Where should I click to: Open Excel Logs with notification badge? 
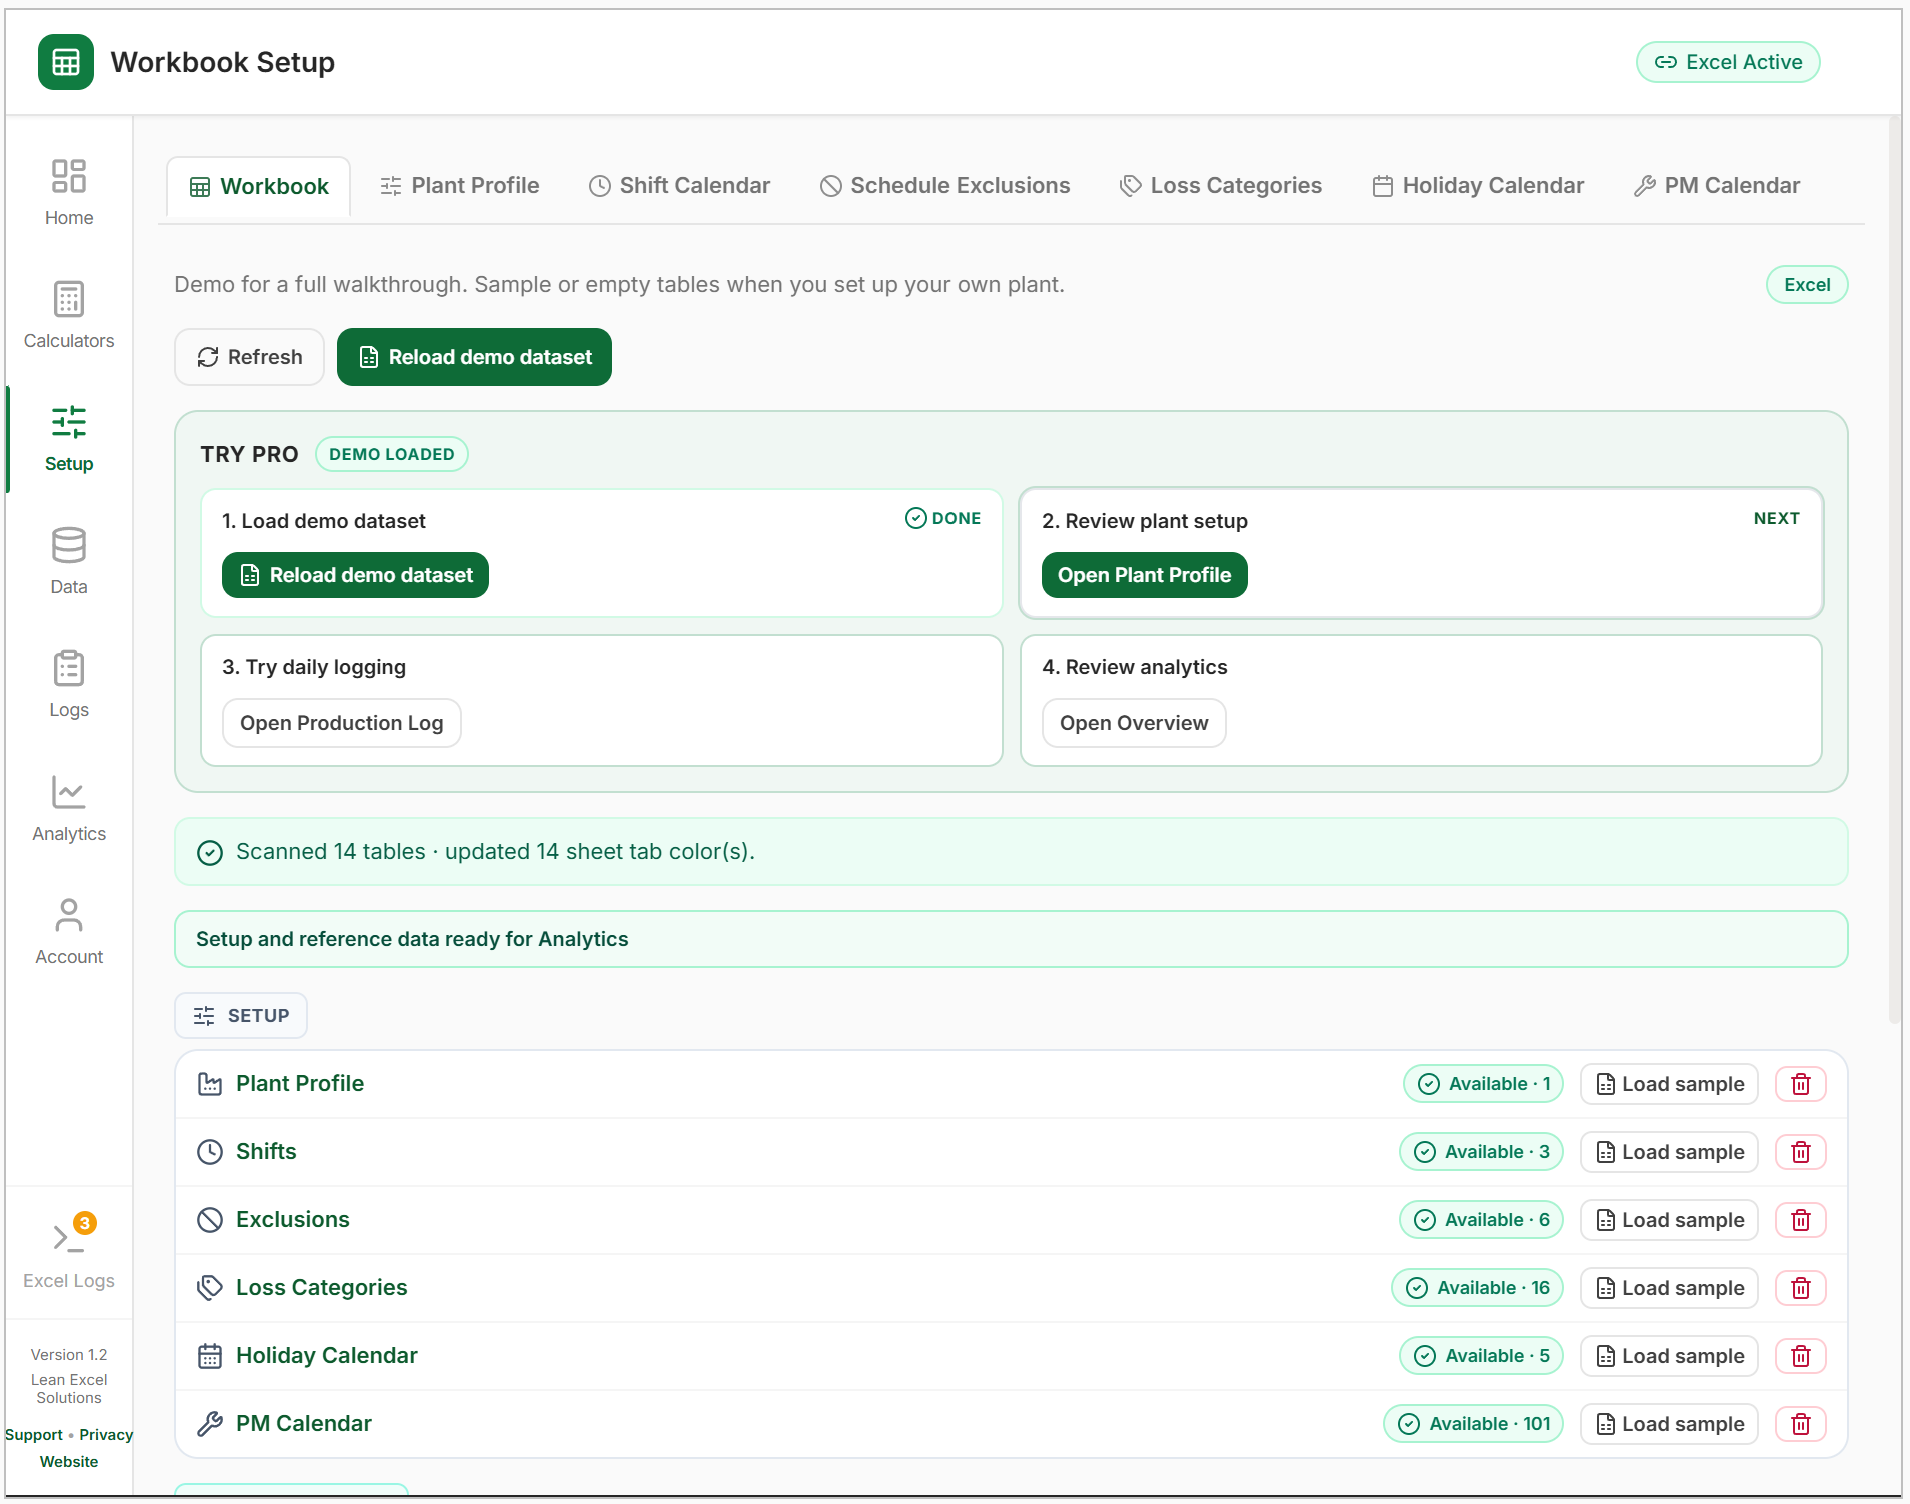click(x=69, y=1252)
